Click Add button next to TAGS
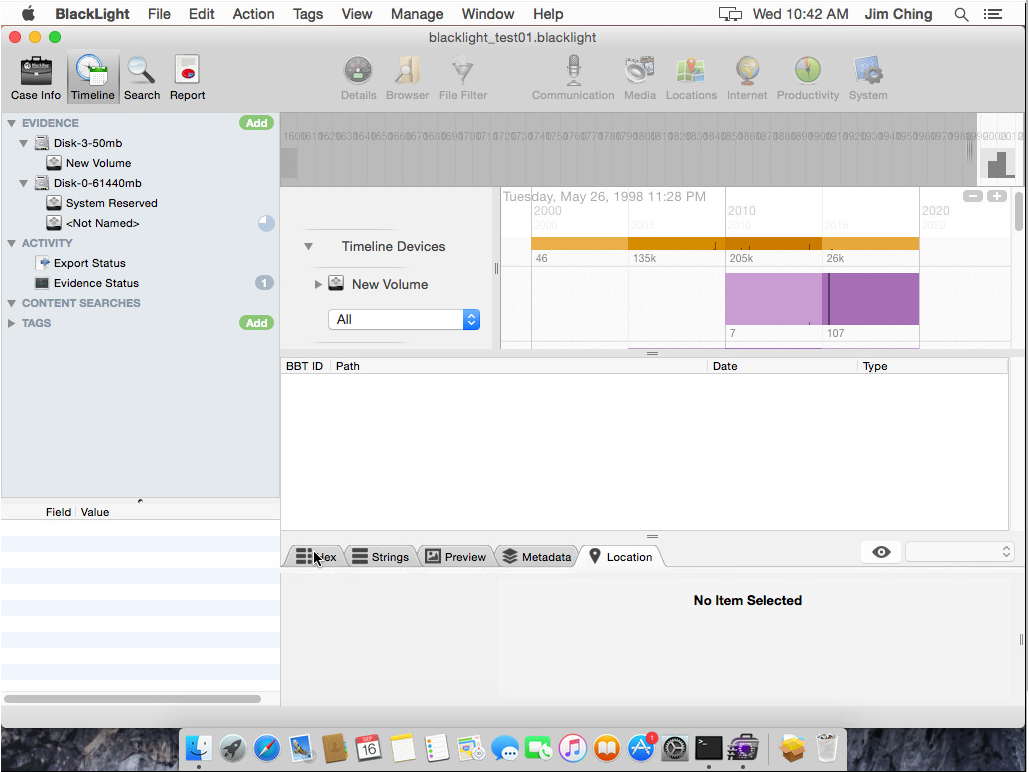This screenshot has width=1029, height=772. click(256, 323)
